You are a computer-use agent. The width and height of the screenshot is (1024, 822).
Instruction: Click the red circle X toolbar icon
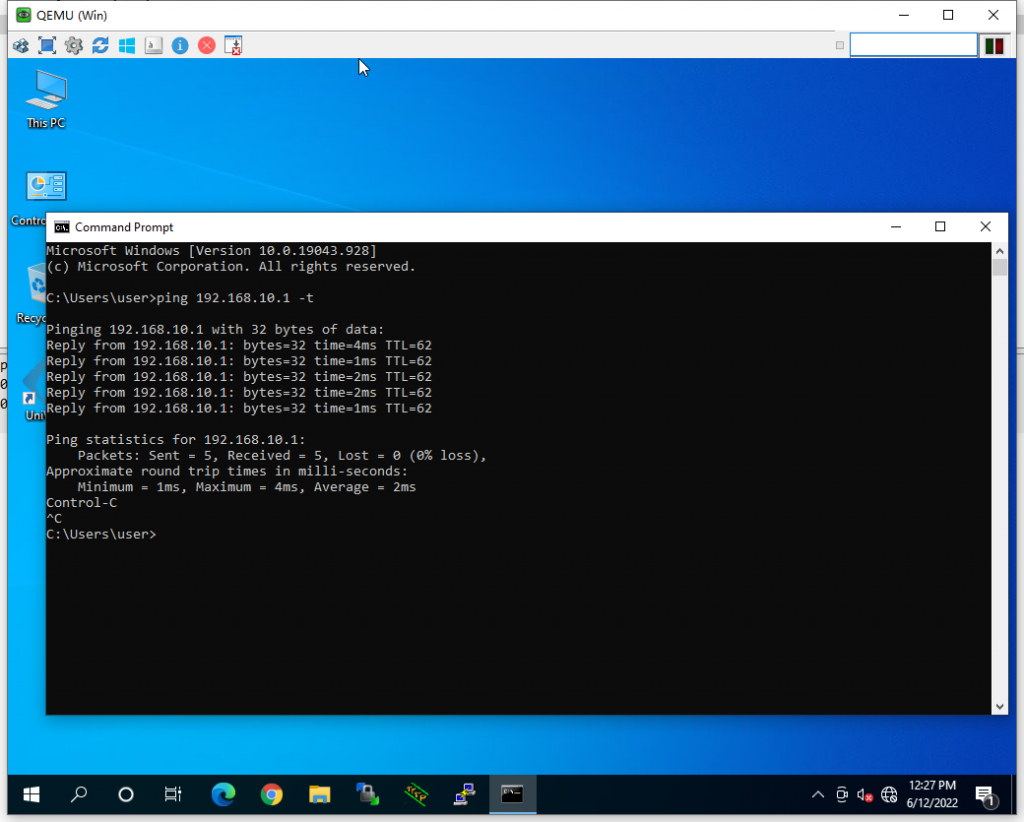click(x=206, y=45)
